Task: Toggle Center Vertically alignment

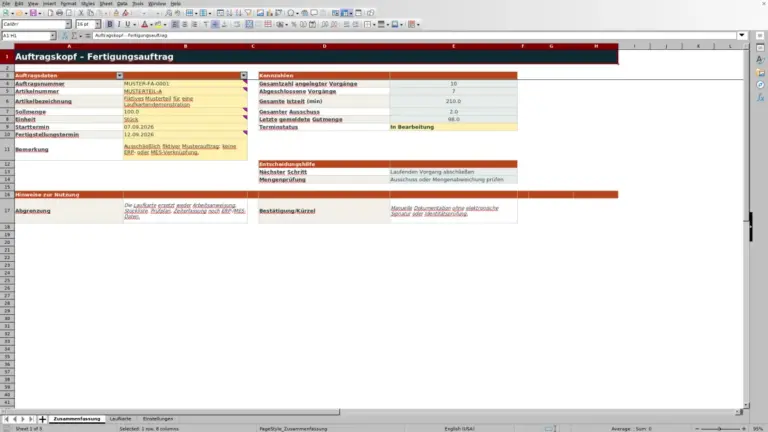Action: tap(215, 24)
